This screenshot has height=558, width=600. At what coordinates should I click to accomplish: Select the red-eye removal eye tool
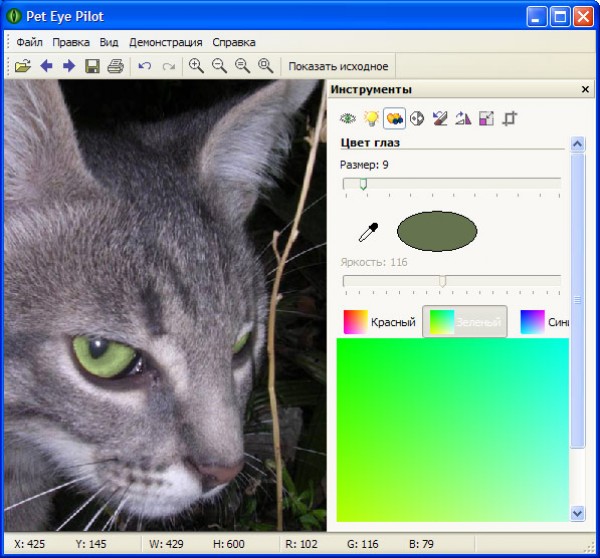pos(348,118)
